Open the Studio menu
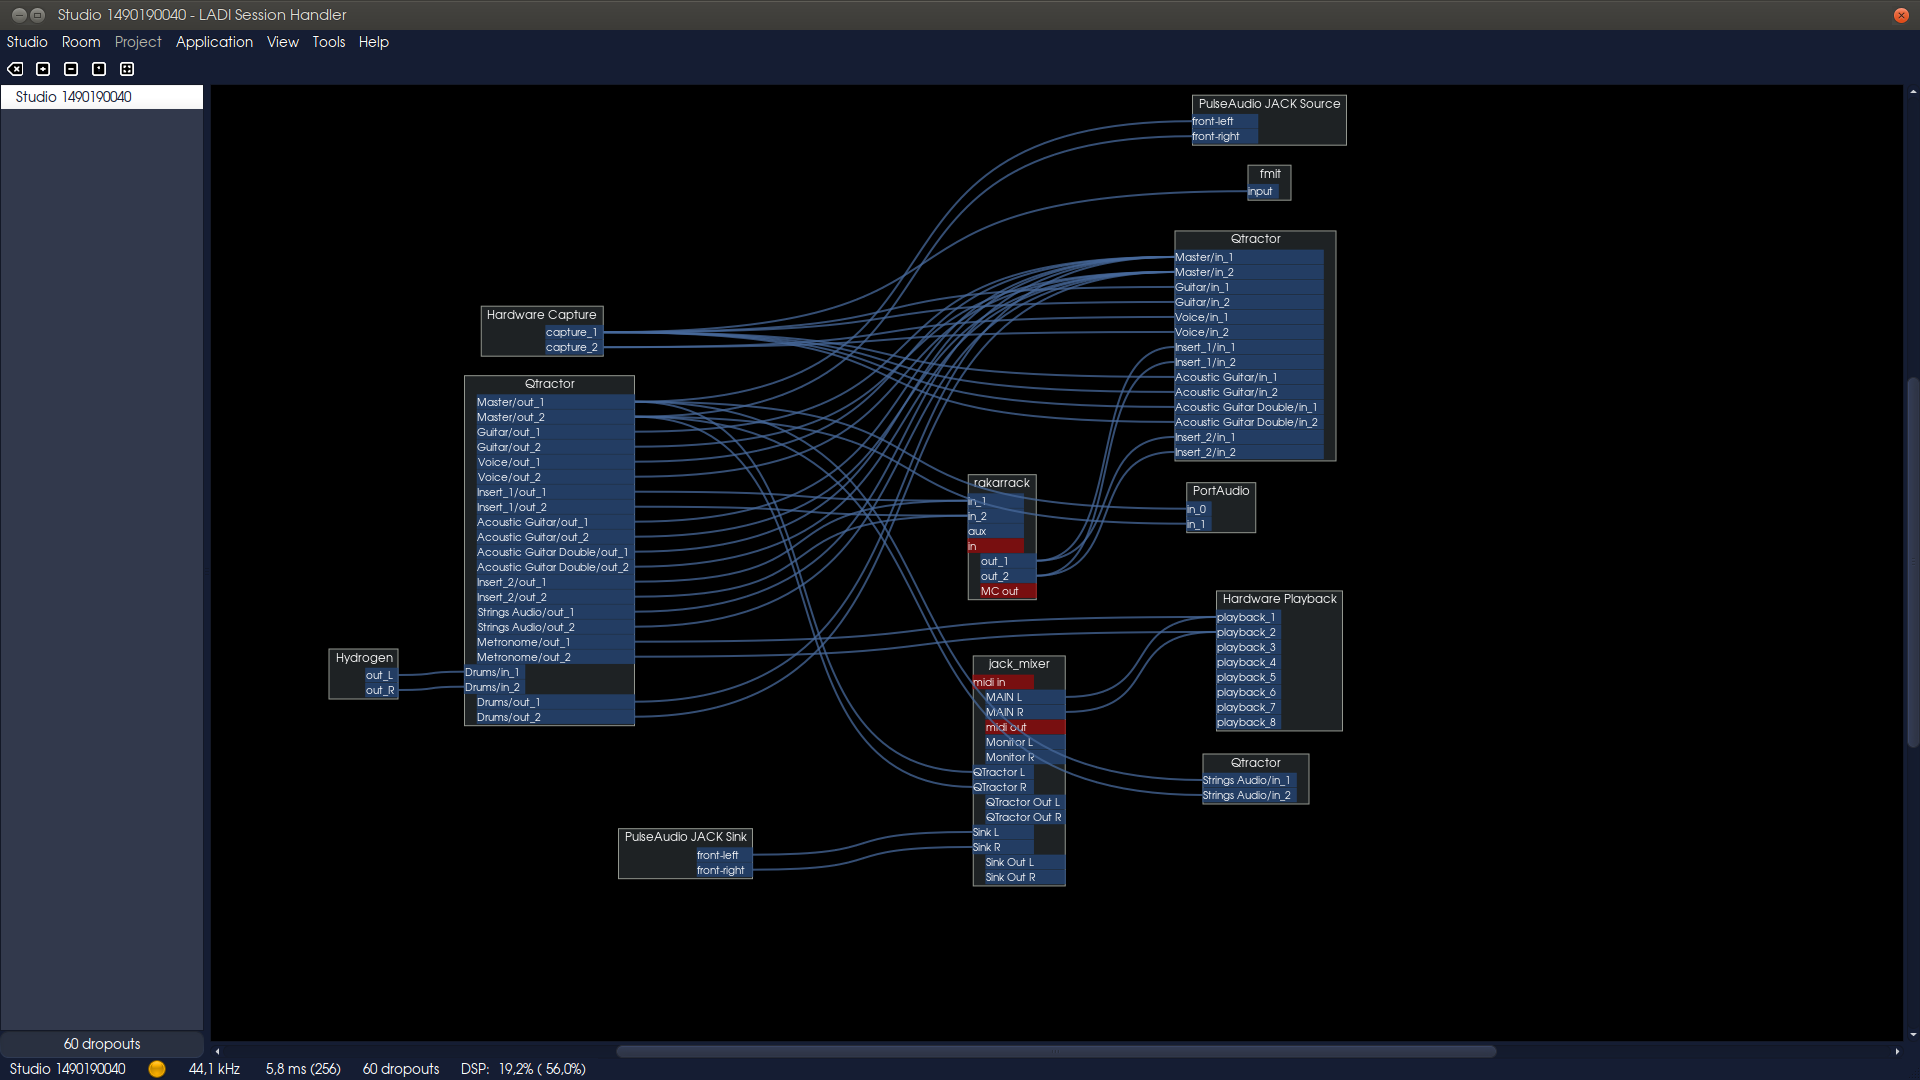Image resolution: width=1920 pixels, height=1080 pixels. [27, 42]
